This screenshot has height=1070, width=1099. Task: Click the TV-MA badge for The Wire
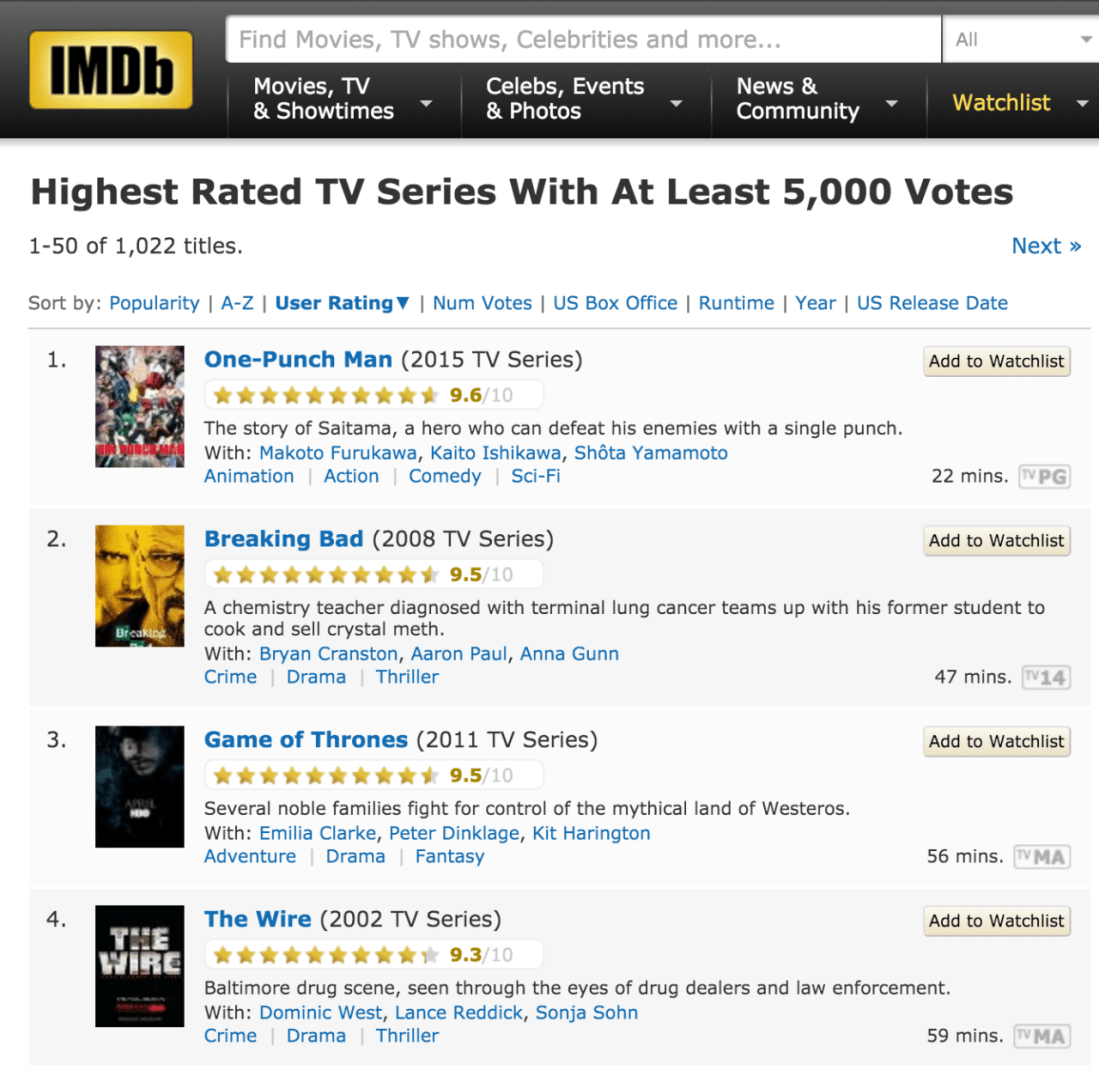point(1042,1036)
